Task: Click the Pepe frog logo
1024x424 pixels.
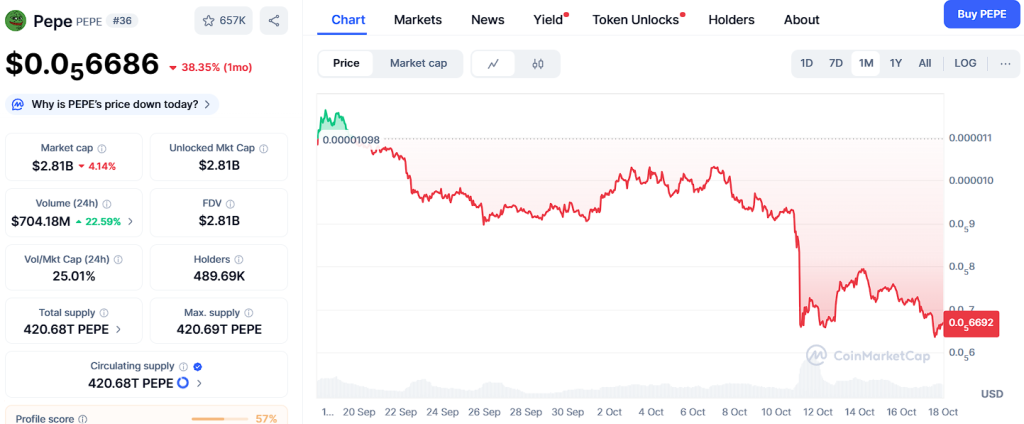Action: point(16,20)
